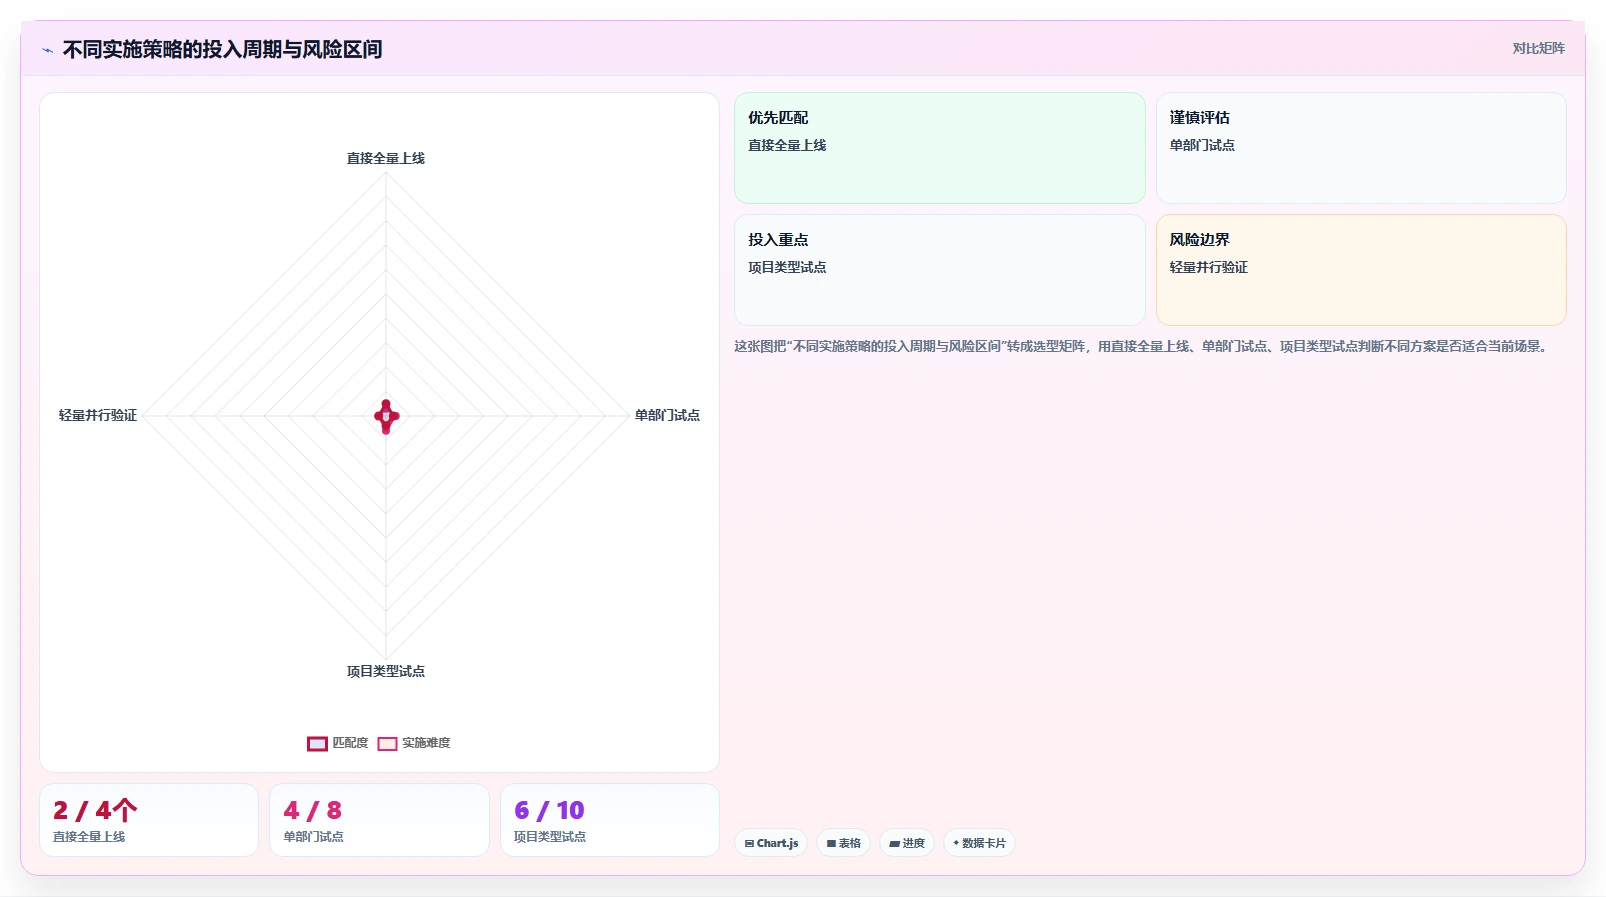Click the radar axis label 单部门试点

(667, 415)
